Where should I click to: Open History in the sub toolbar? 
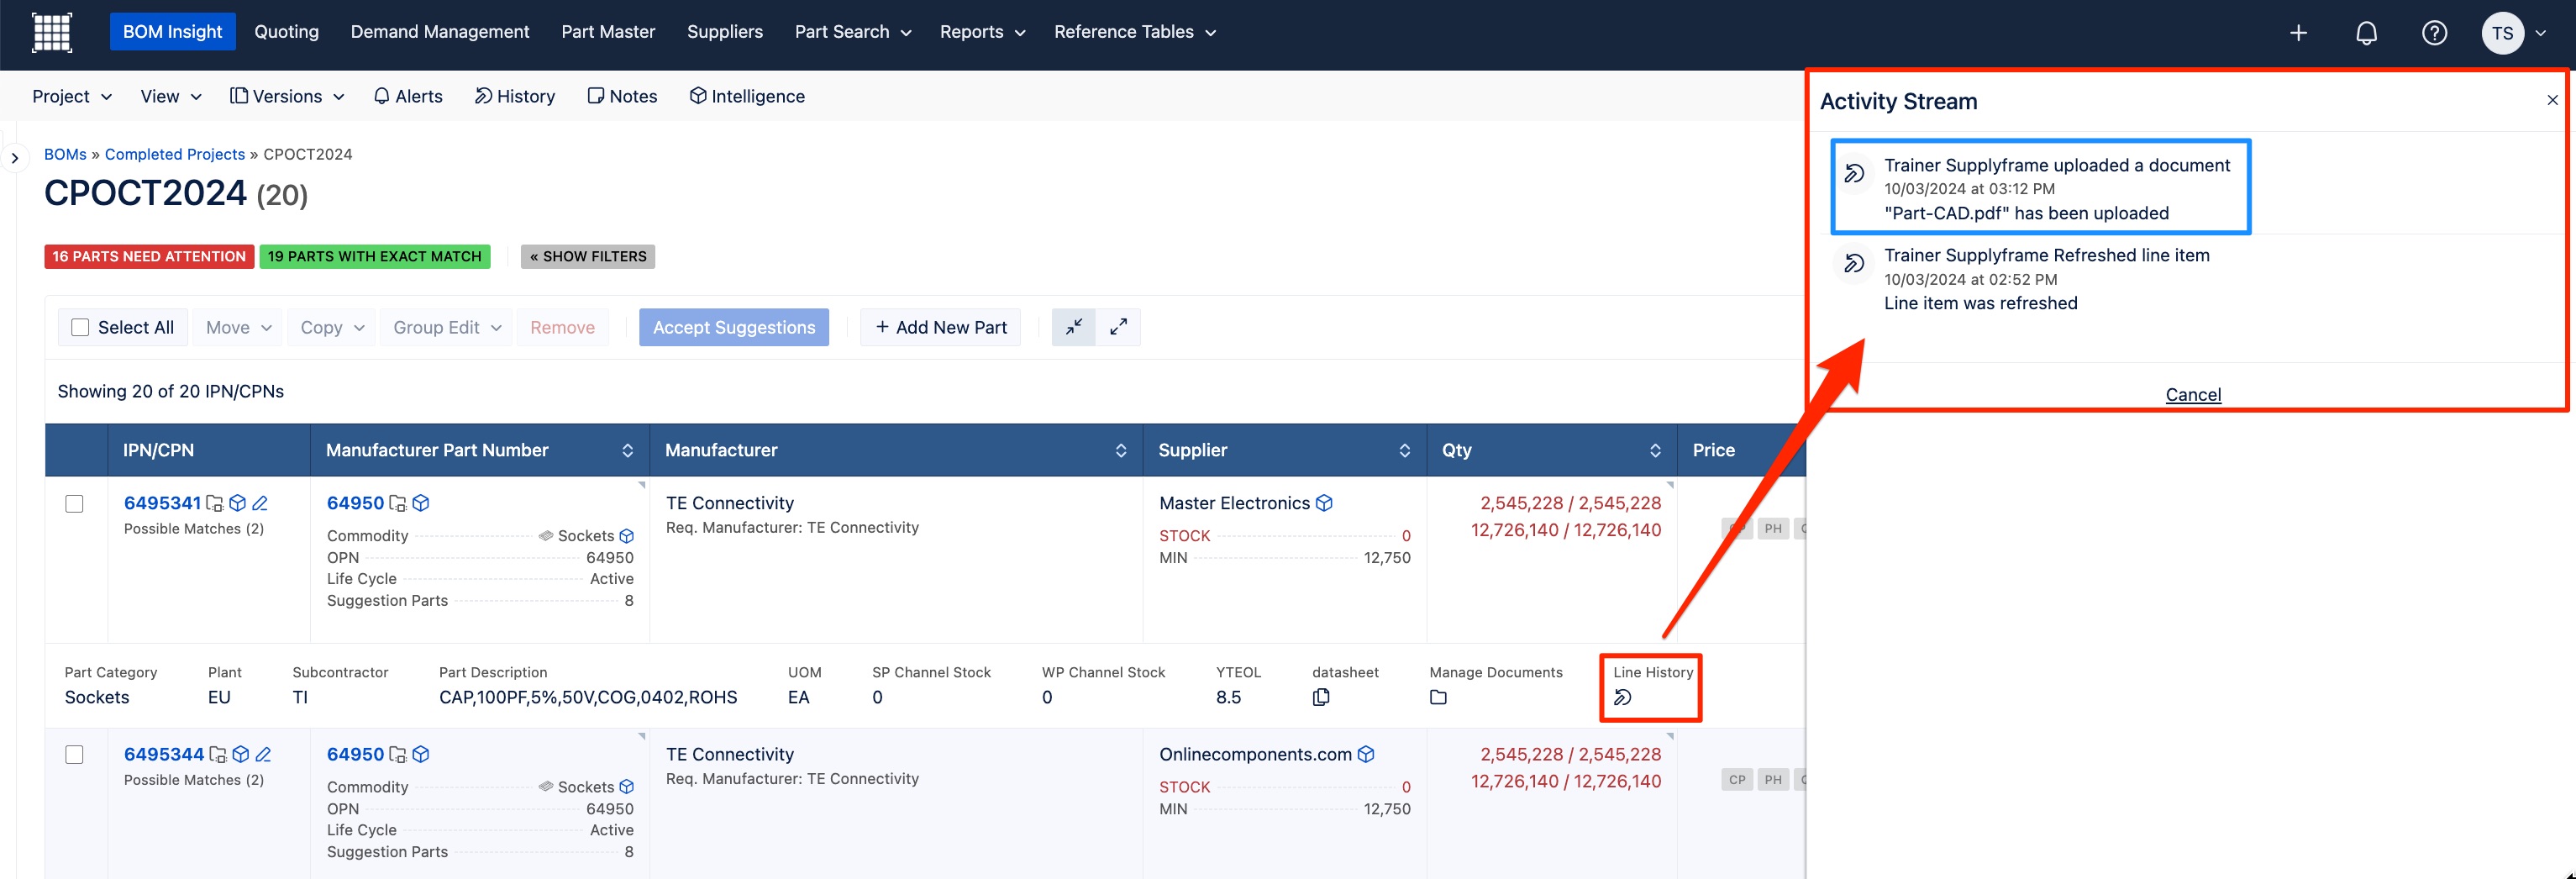[x=515, y=97]
